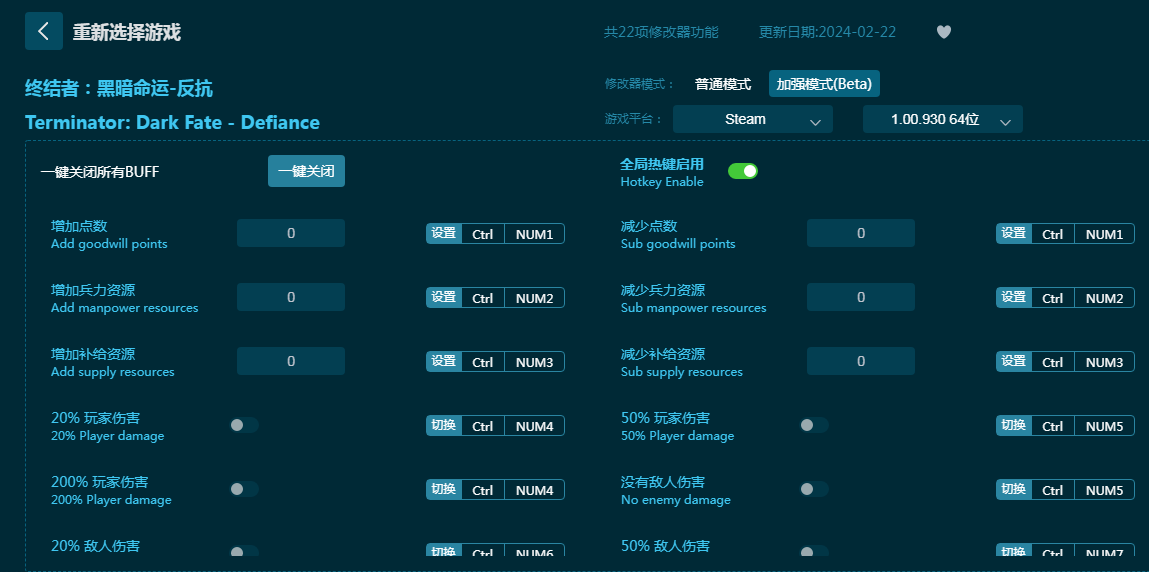The height and width of the screenshot is (572, 1149).
Task: Click NUM3 key of Sub supply resources hotkey
Action: [x=1104, y=362]
